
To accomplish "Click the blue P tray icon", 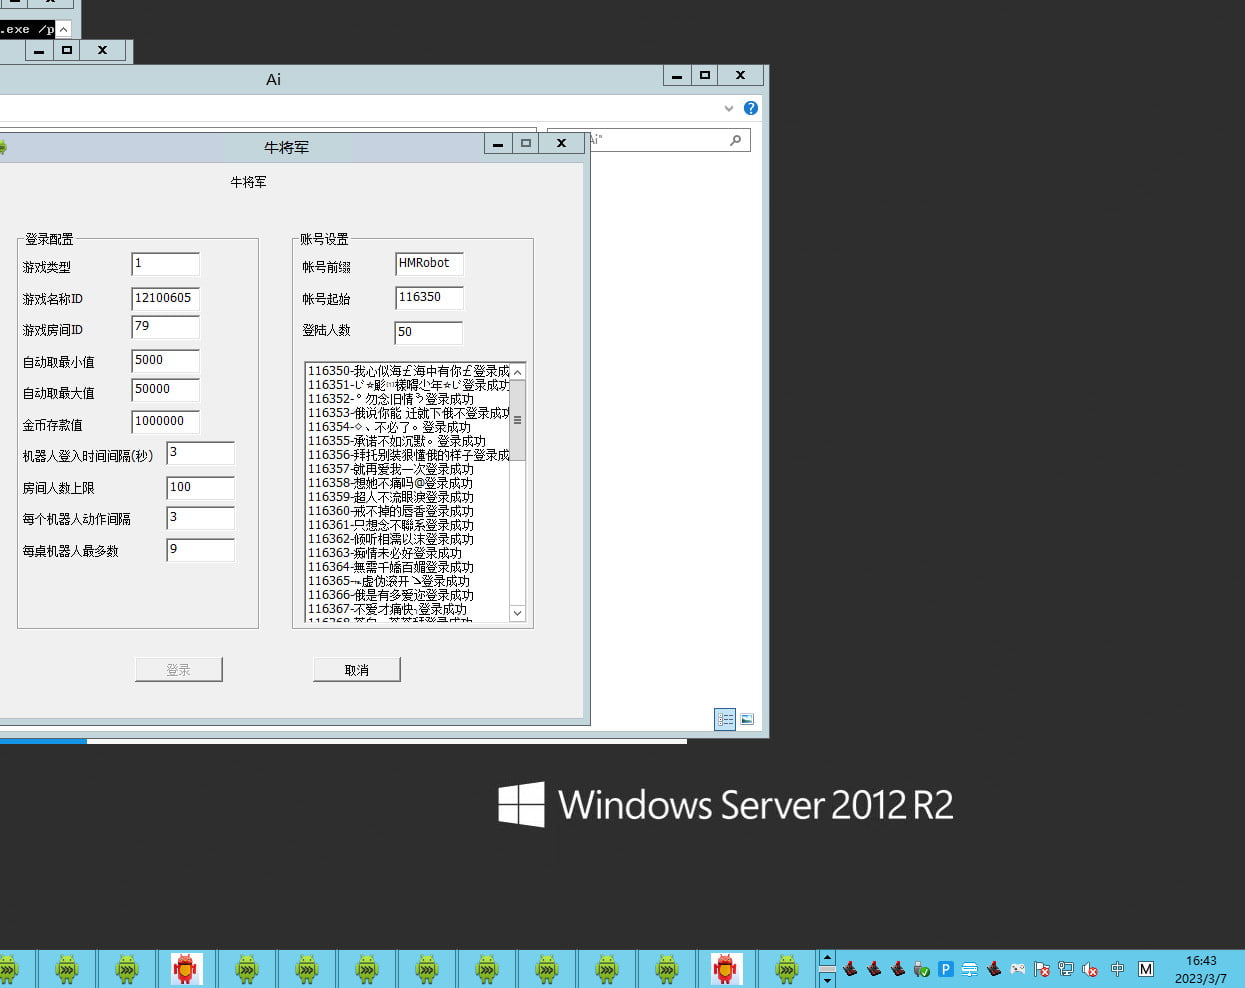I will click(945, 969).
